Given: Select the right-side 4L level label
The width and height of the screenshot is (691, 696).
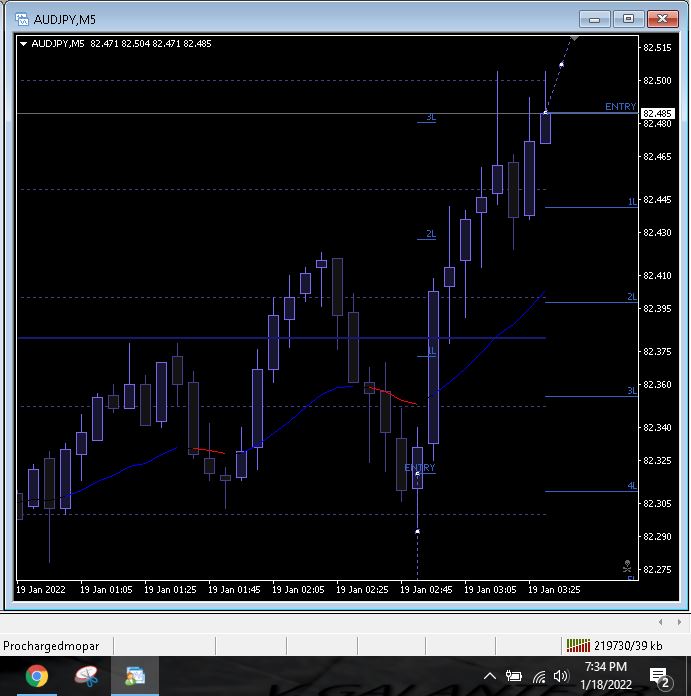Looking at the screenshot, I should (632, 486).
